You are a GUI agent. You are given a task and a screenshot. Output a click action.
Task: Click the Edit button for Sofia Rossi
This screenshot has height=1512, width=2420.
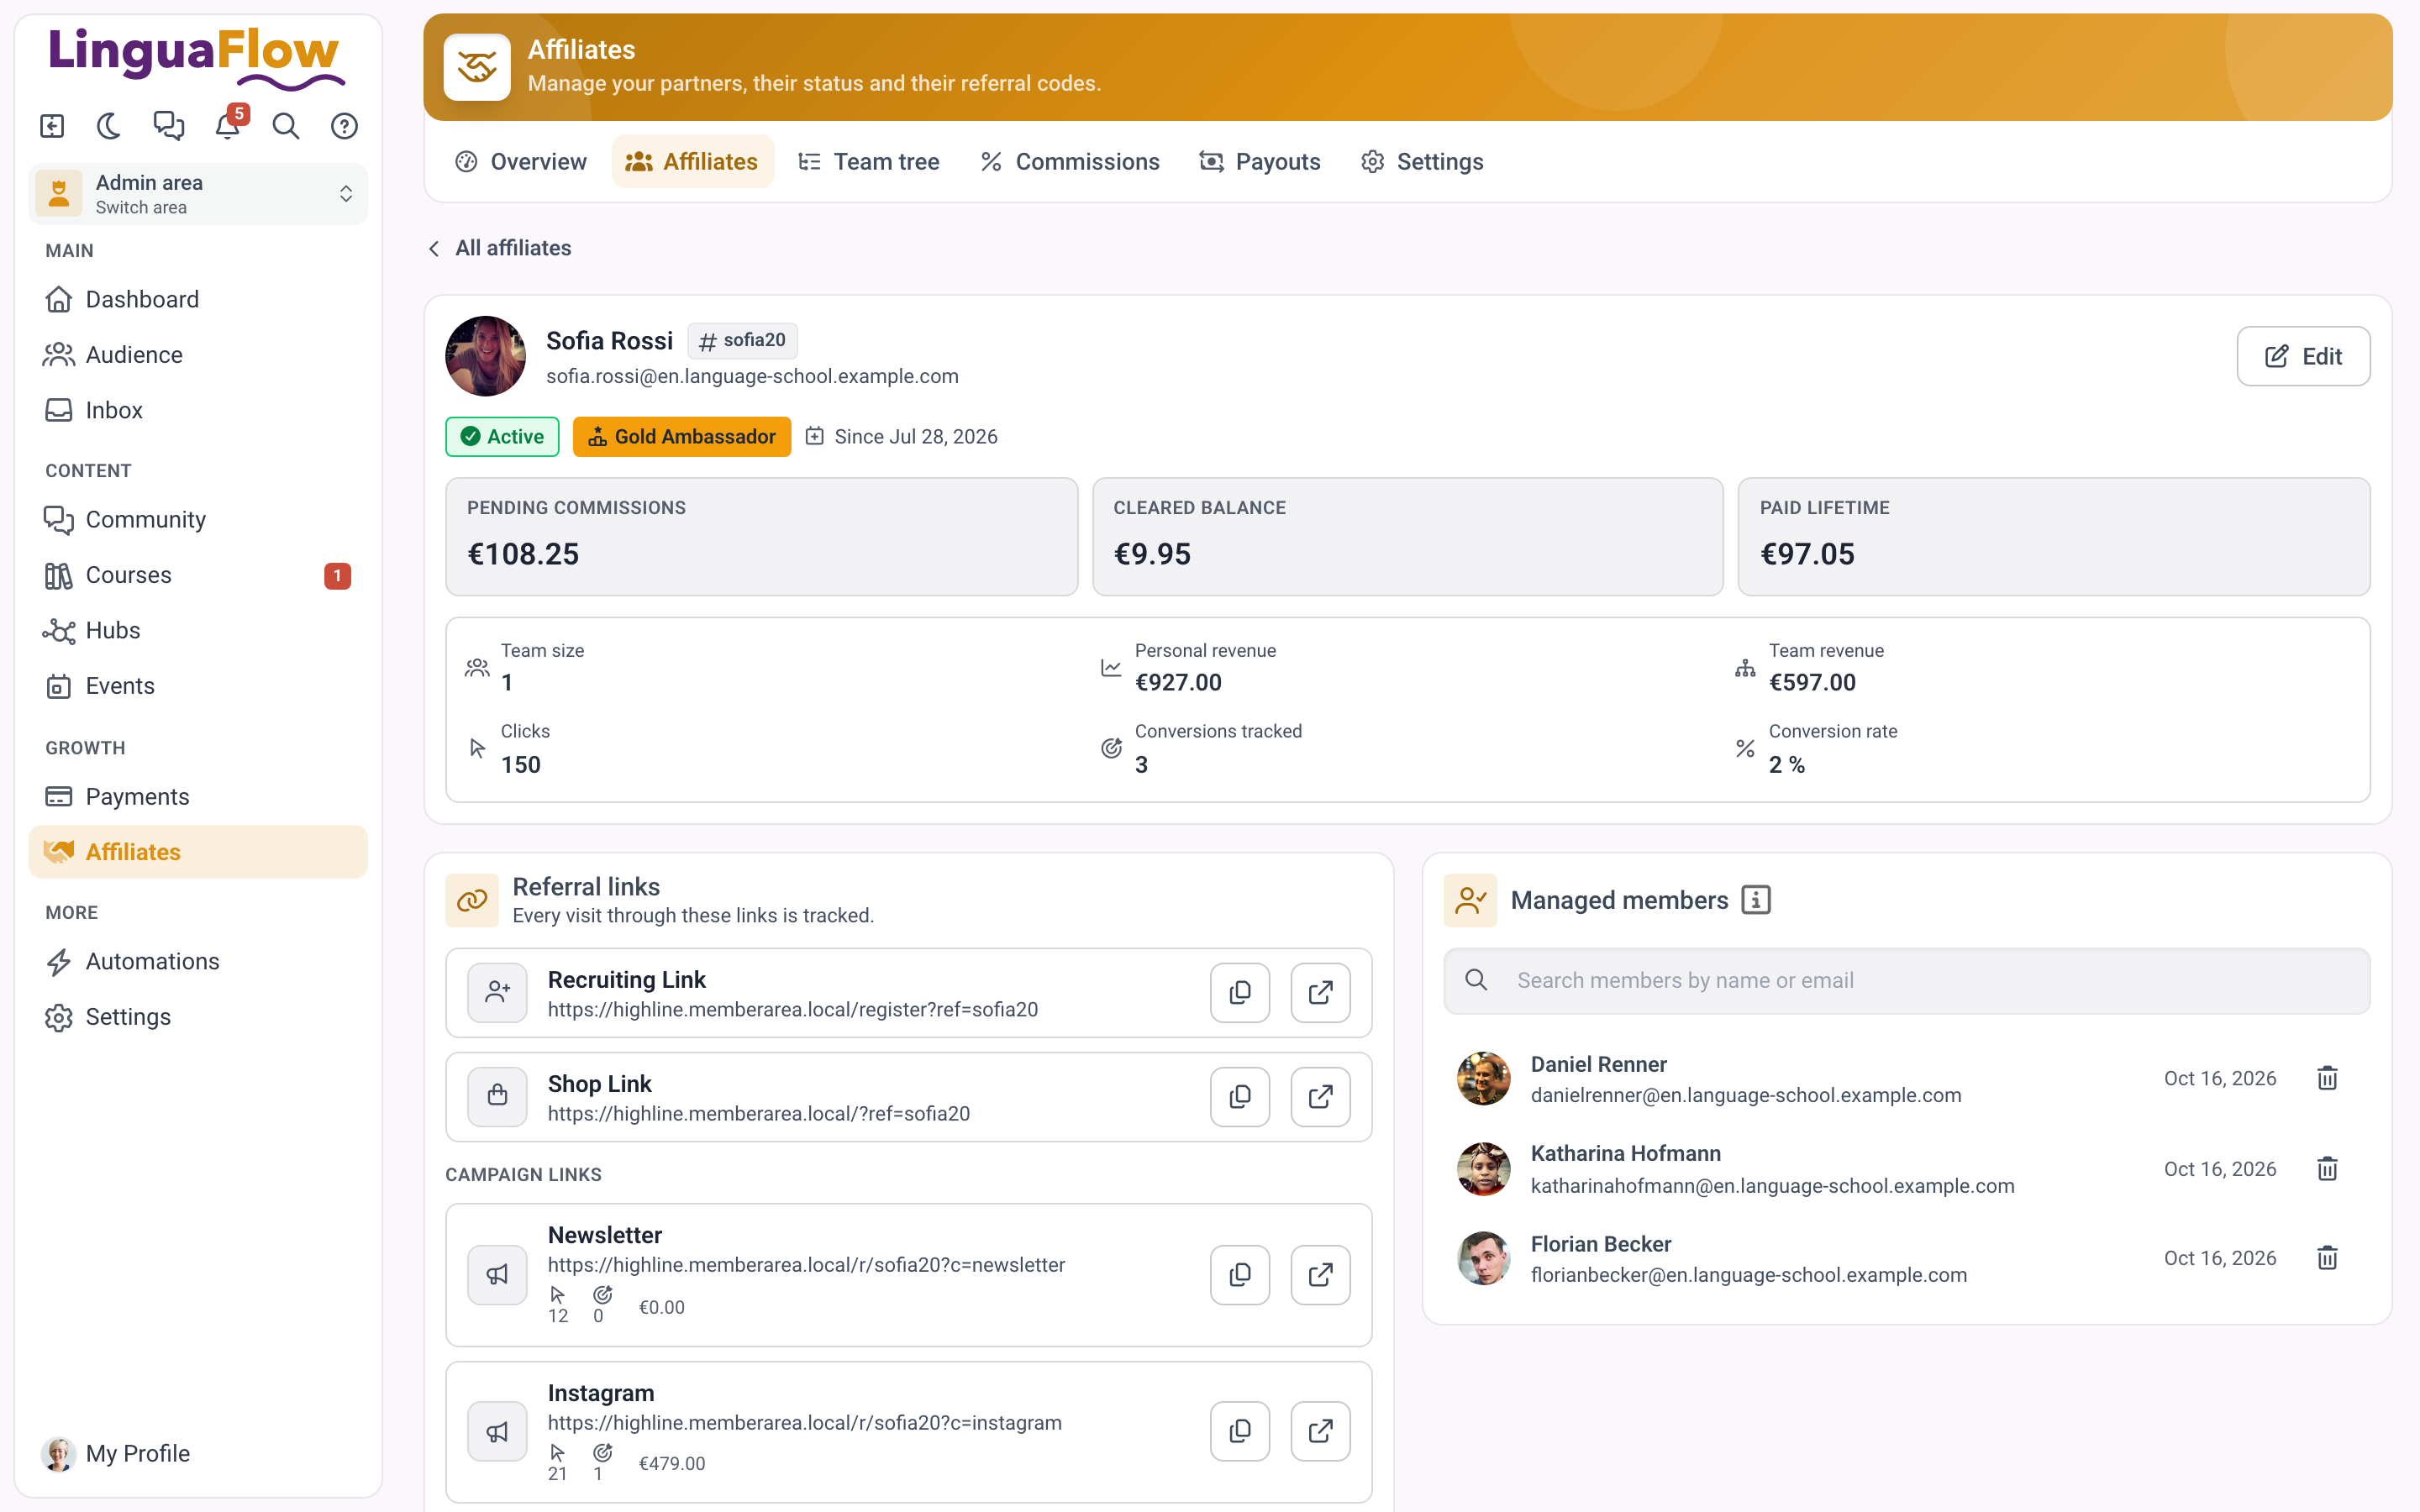2303,356
